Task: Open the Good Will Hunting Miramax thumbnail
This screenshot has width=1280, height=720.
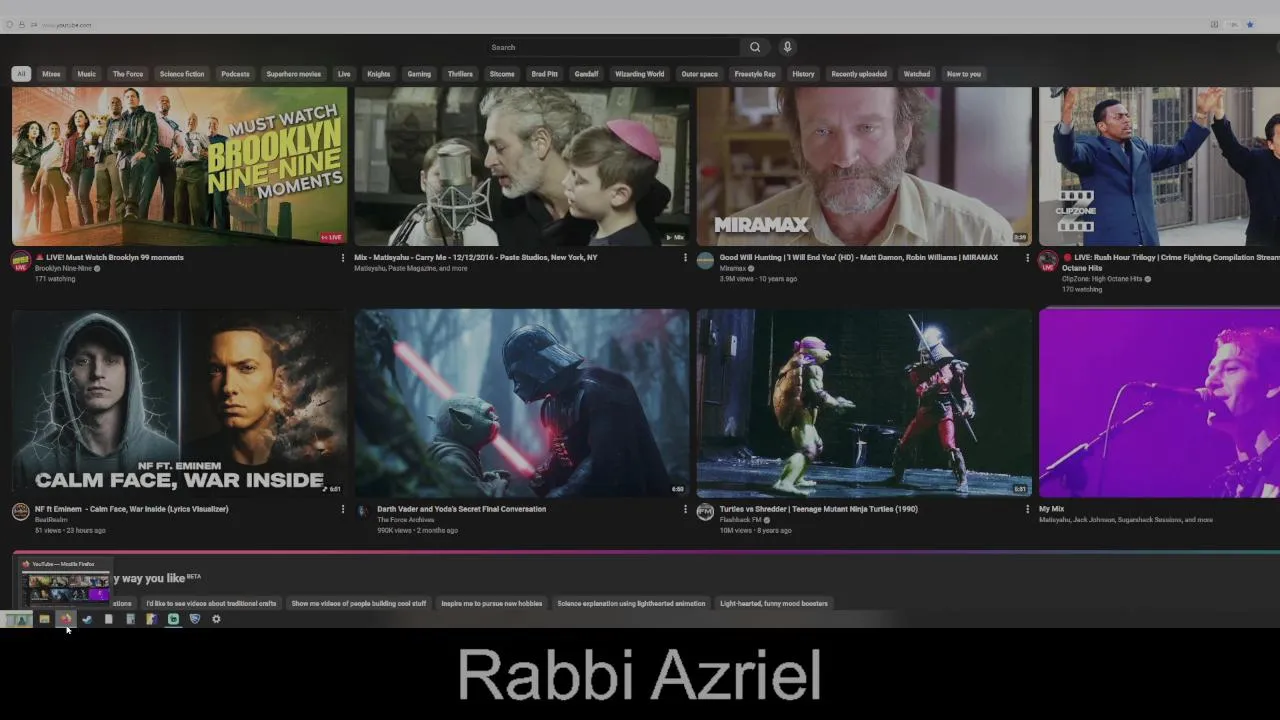Action: point(864,166)
